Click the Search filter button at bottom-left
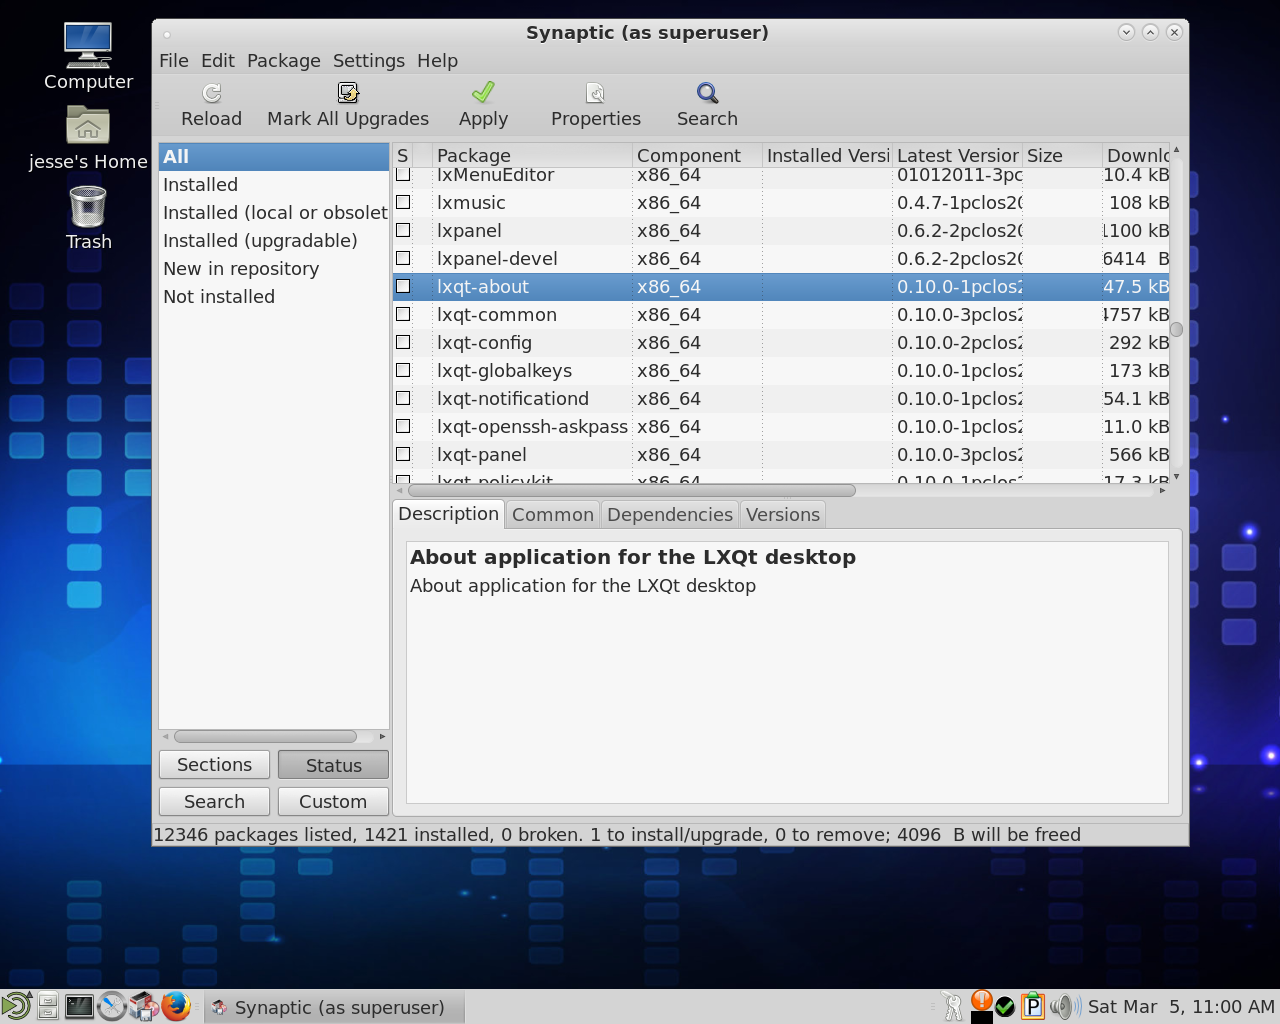 (214, 801)
